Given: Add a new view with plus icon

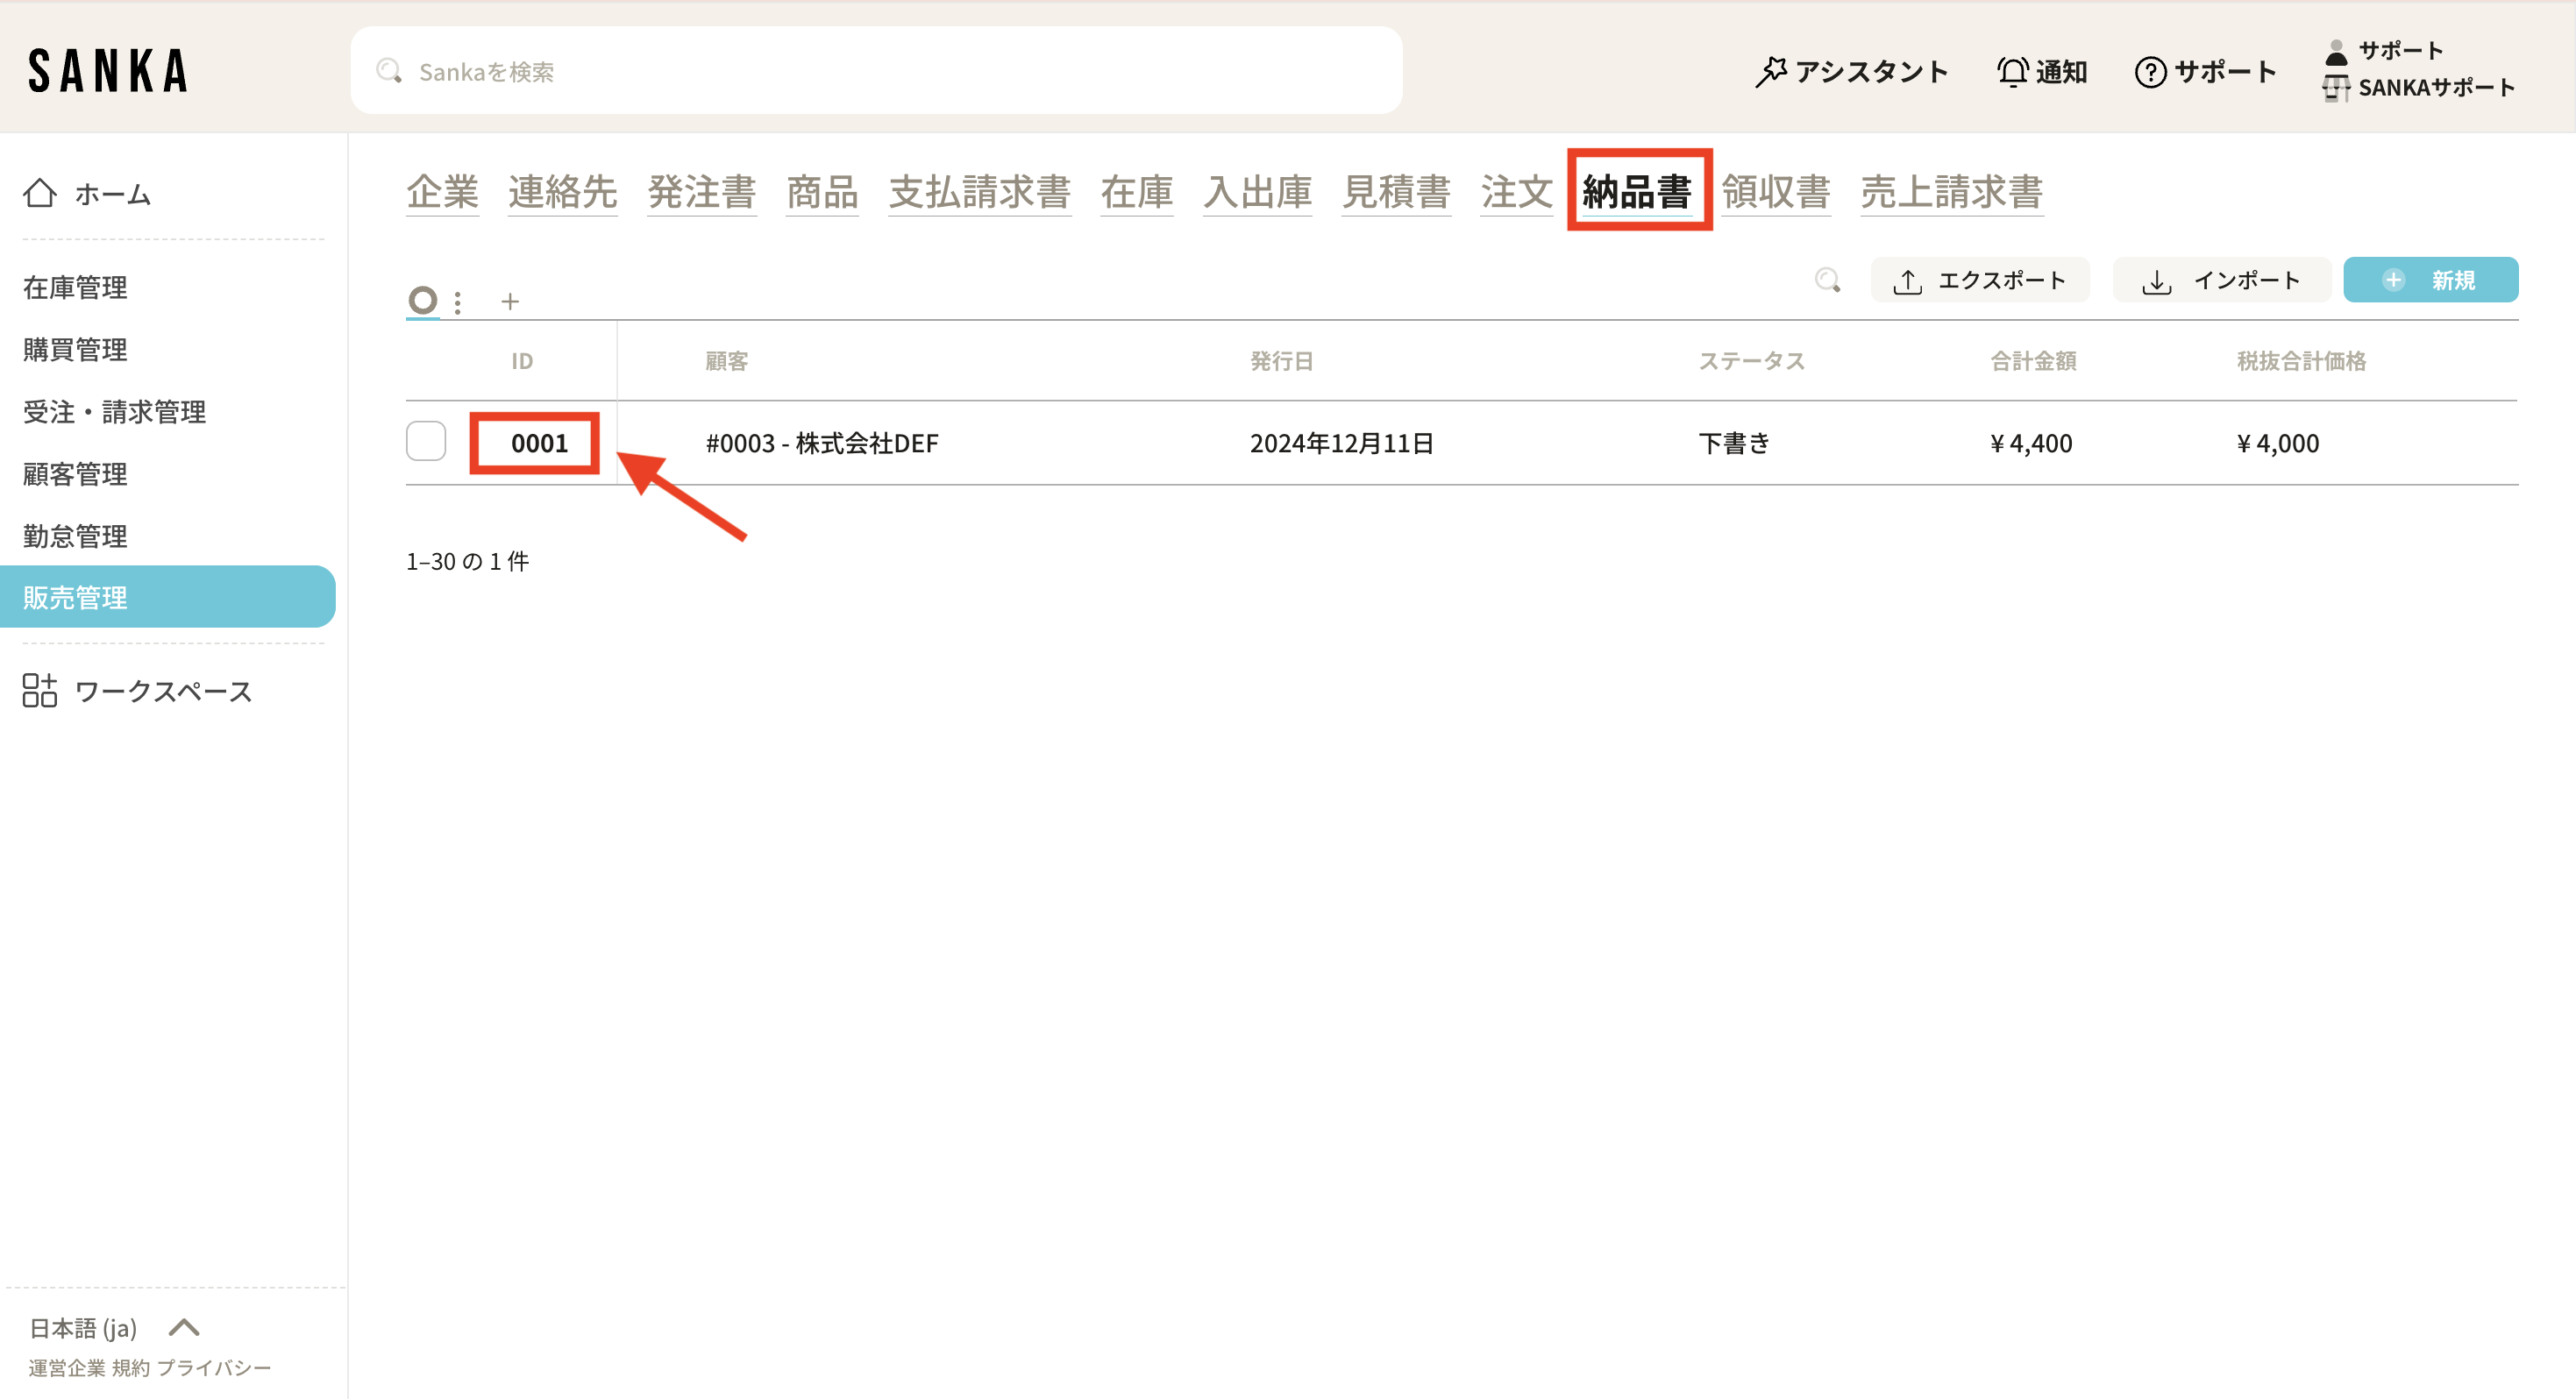Looking at the screenshot, I should pyautogui.click(x=510, y=301).
